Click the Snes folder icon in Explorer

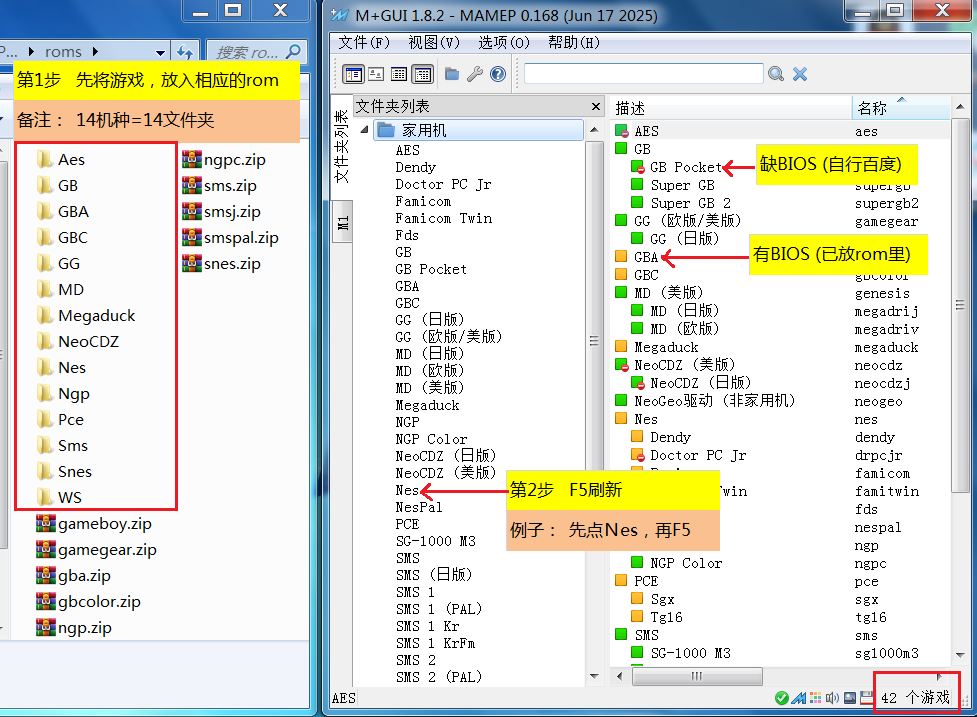click(x=45, y=472)
